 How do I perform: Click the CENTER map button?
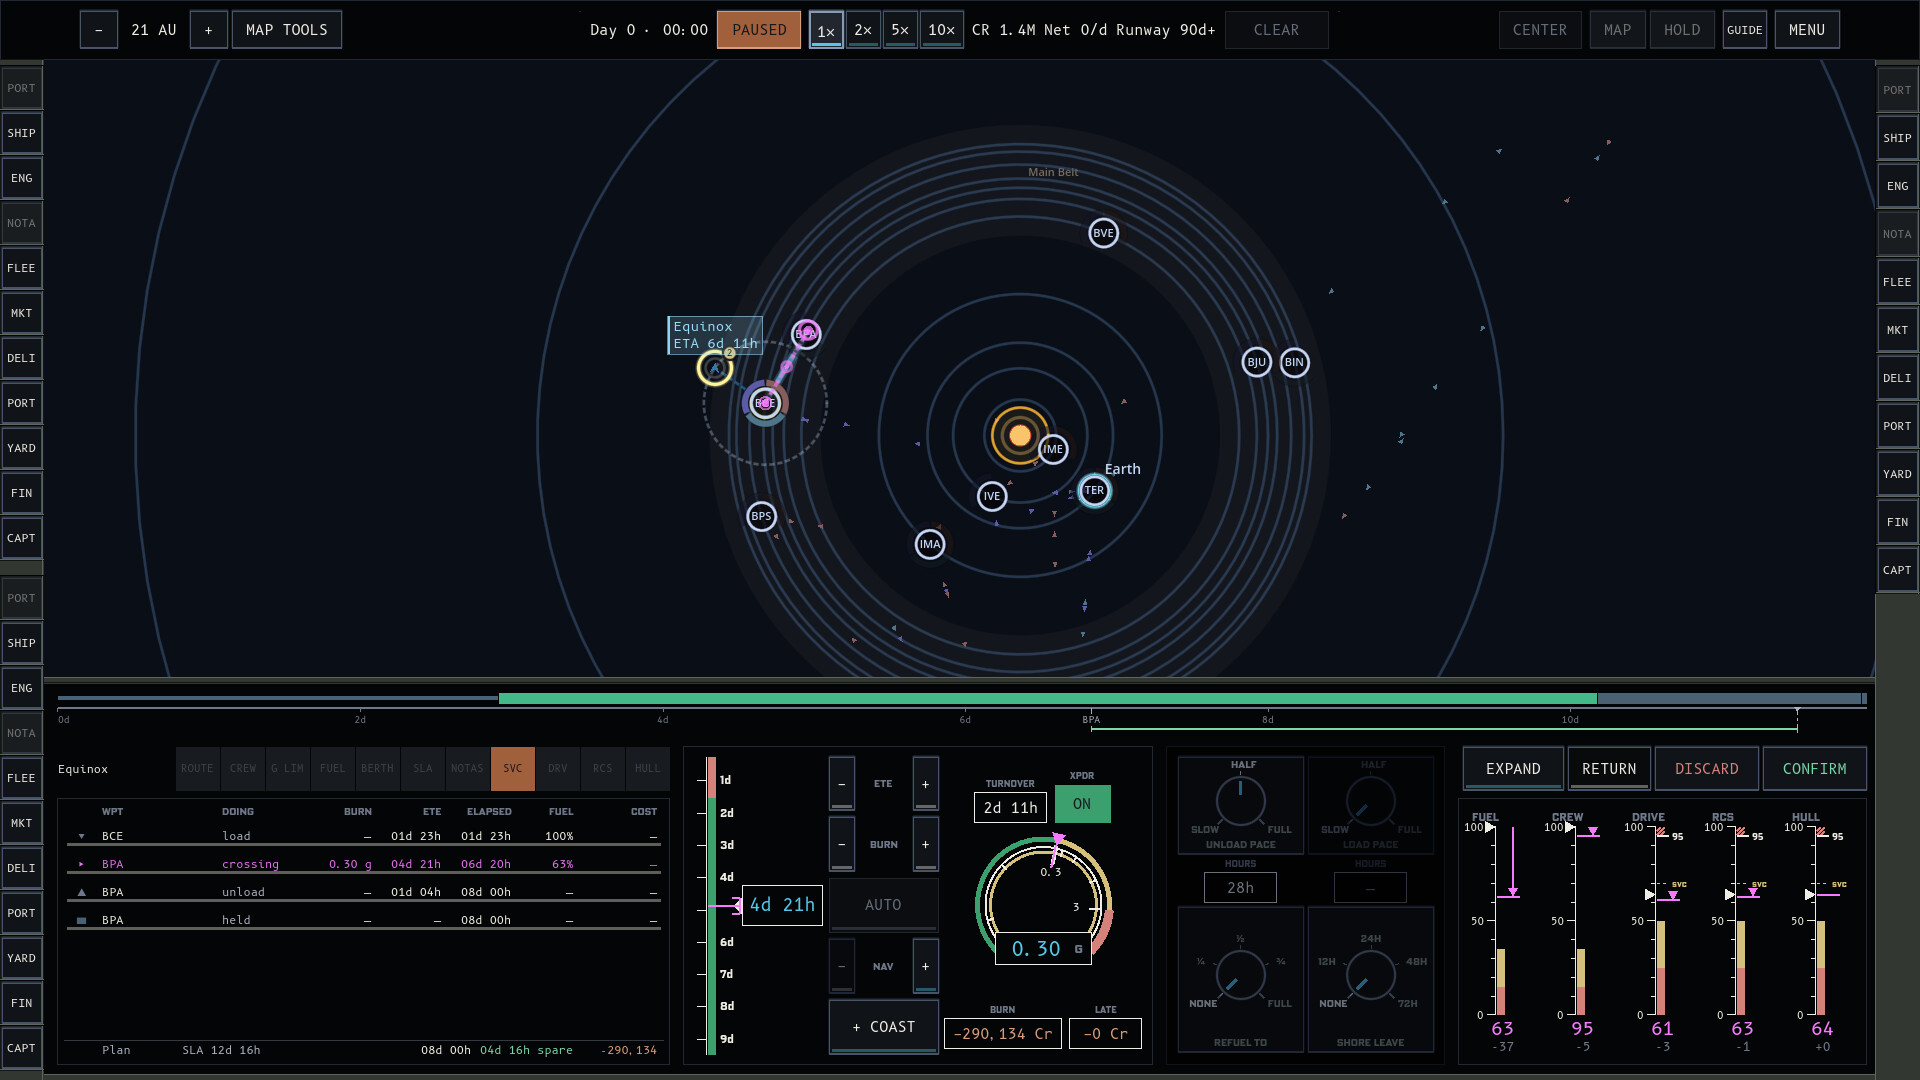coord(1540,30)
